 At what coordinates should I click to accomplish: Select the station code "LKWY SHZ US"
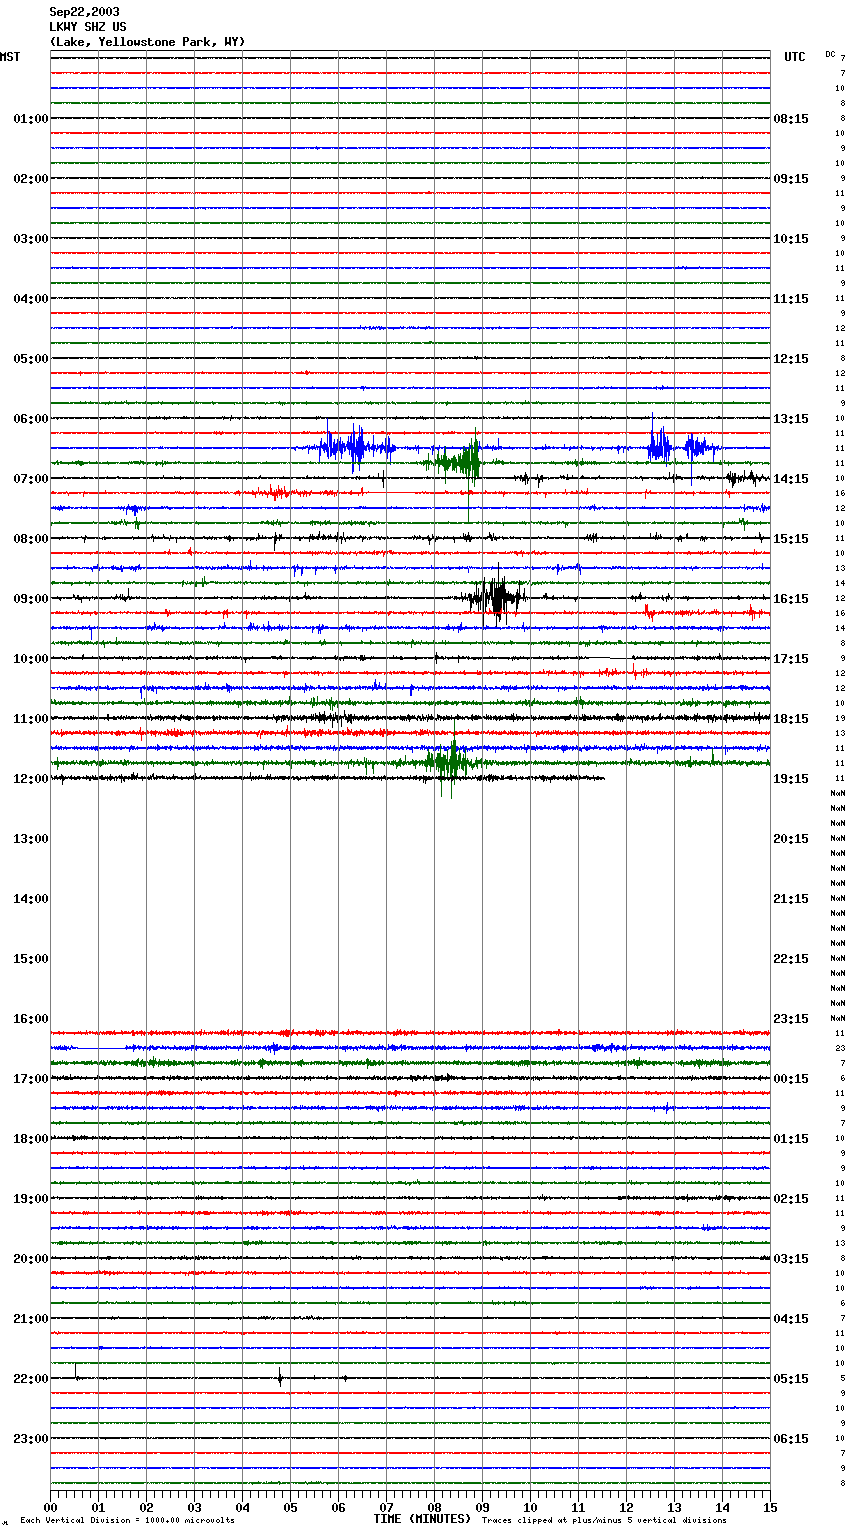coord(88,27)
